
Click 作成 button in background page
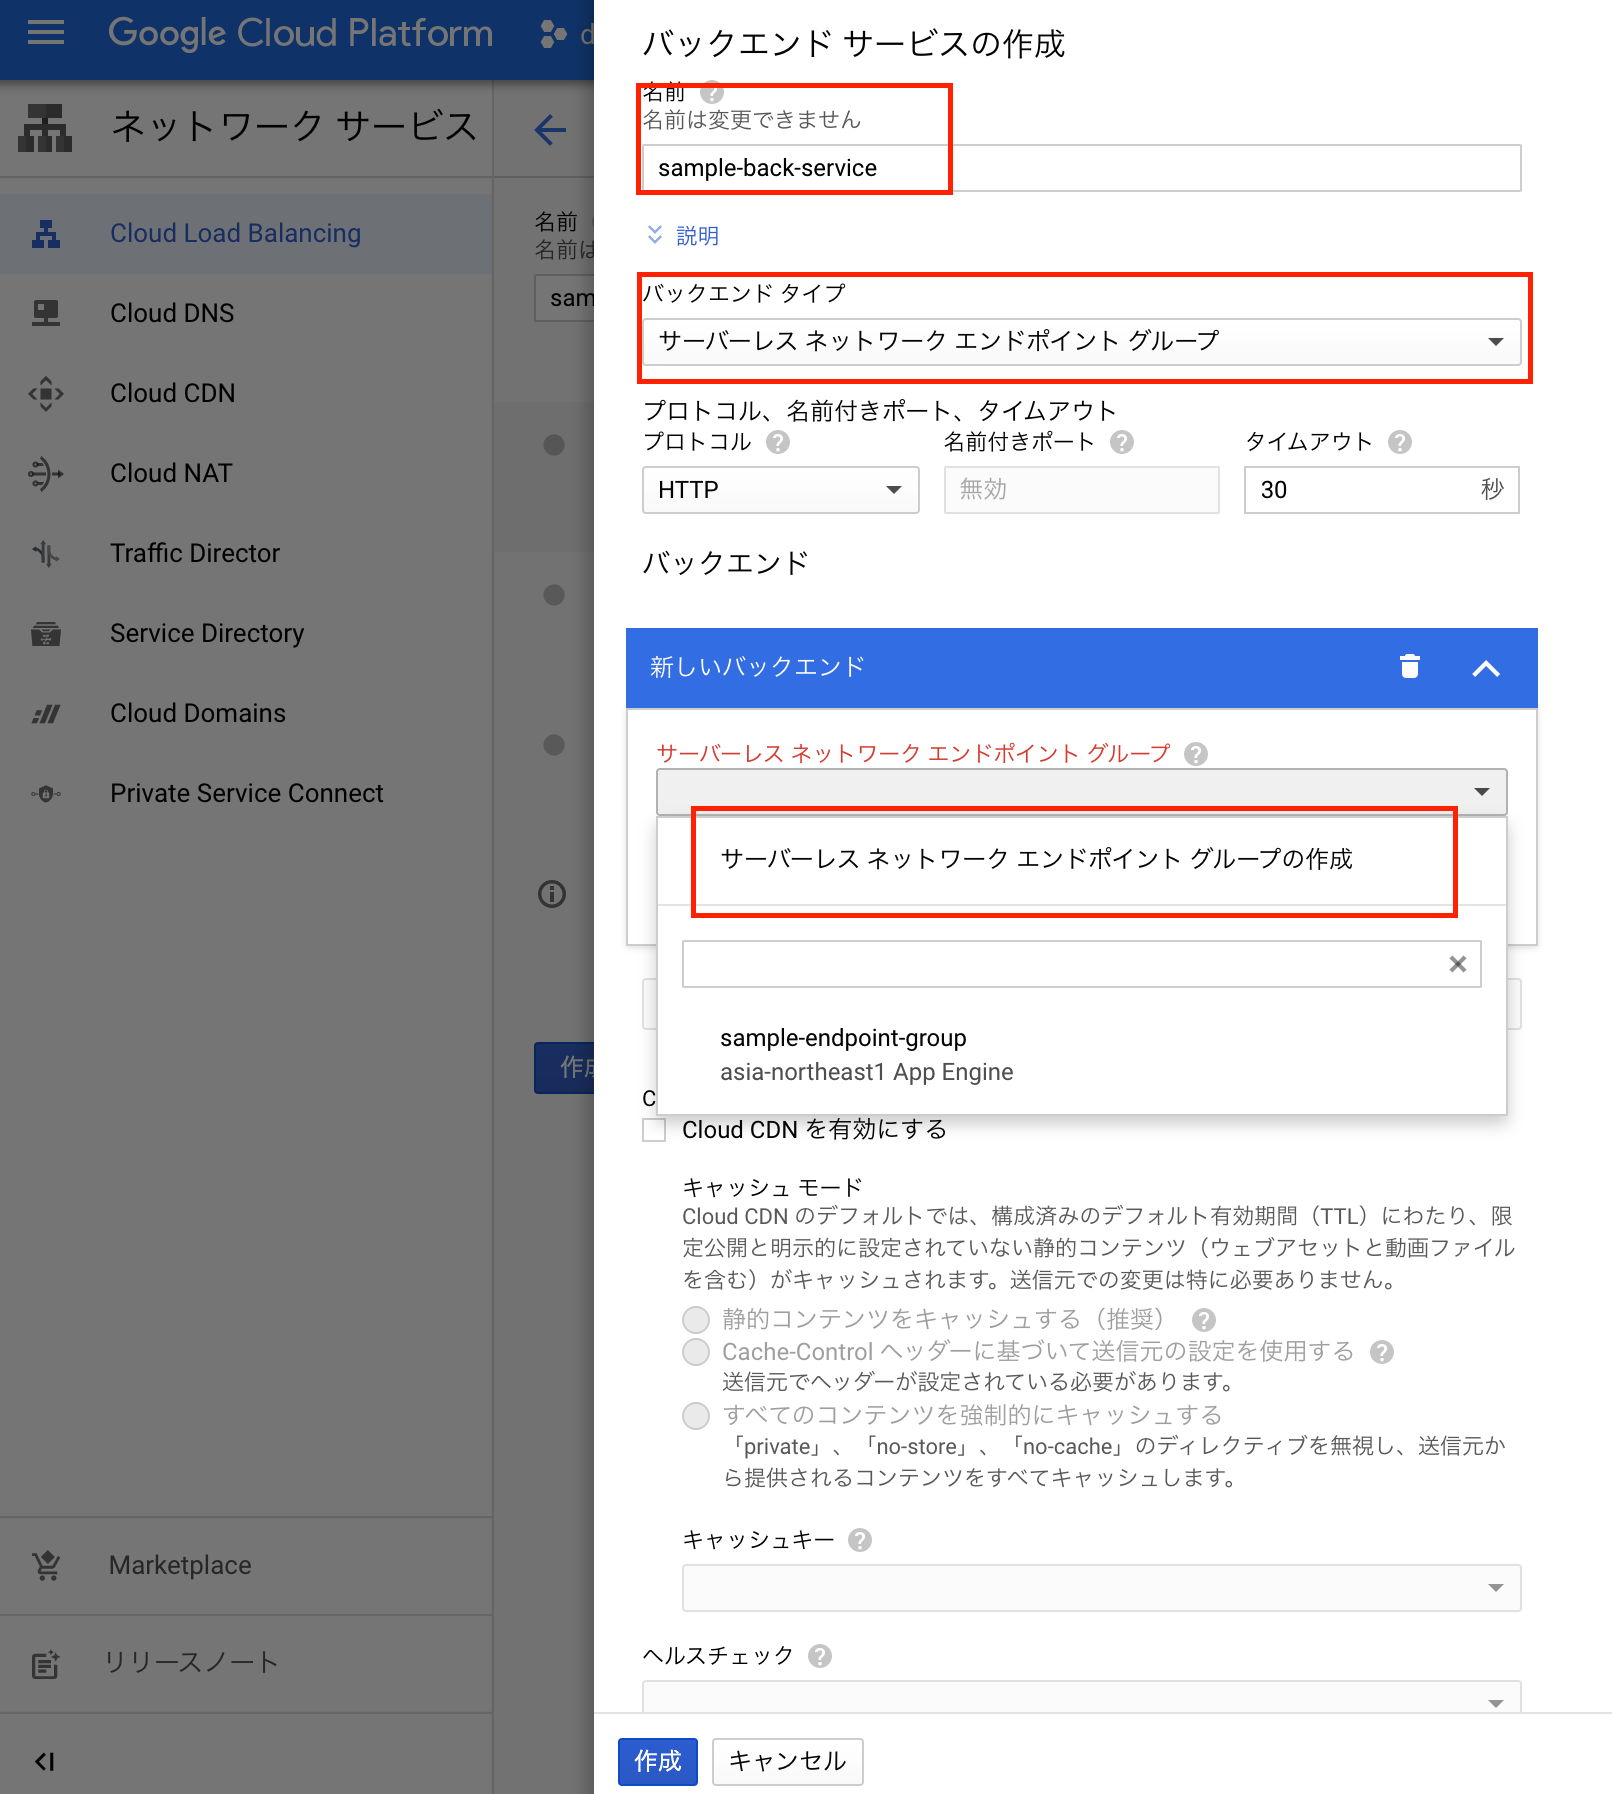coord(565,1068)
